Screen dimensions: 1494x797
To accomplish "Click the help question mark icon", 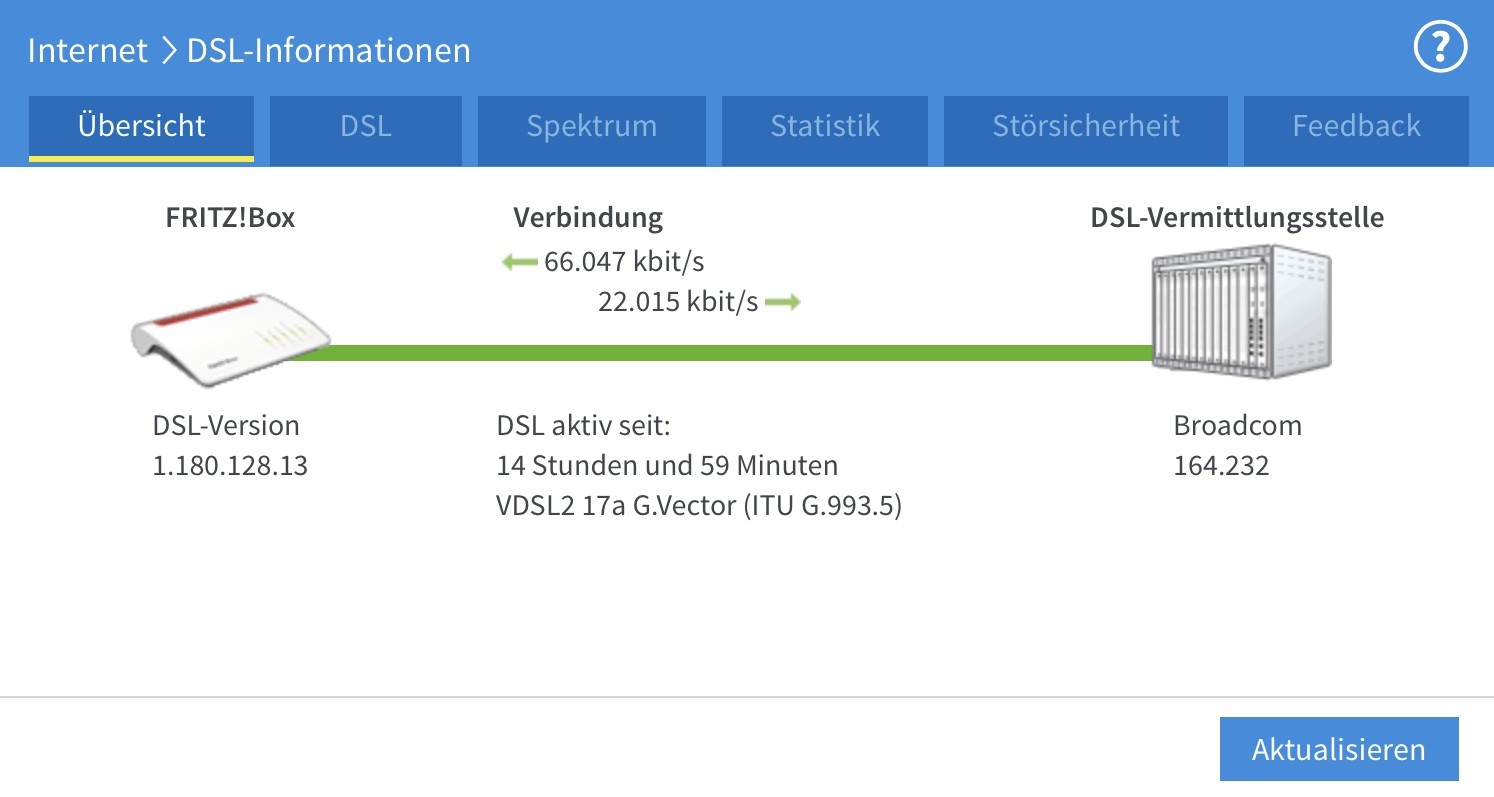I will click(x=1440, y=48).
